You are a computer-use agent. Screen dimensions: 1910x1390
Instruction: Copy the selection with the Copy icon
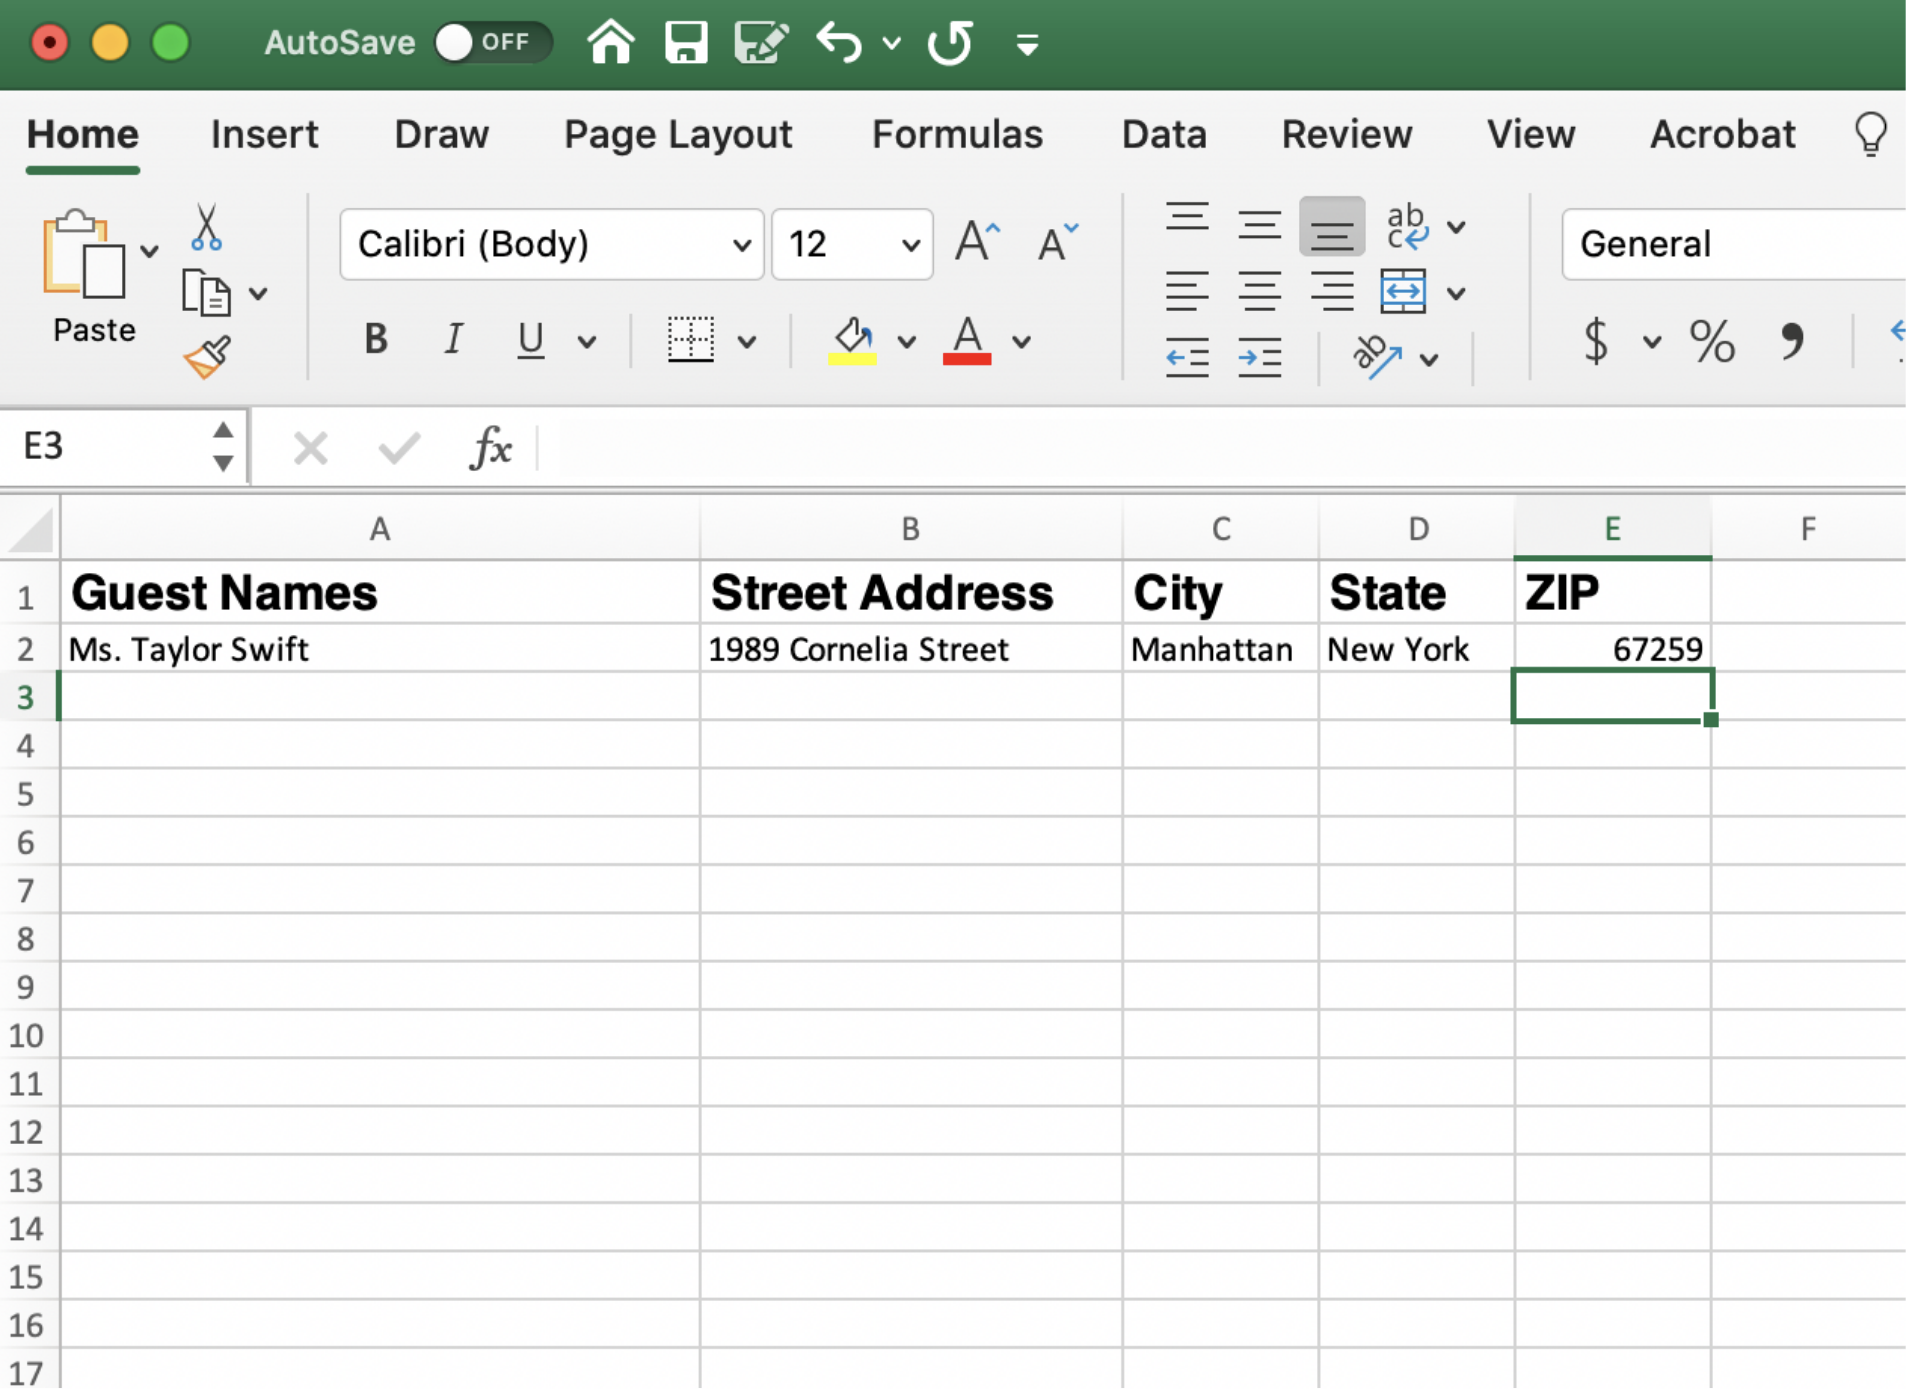click(x=206, y=292)
